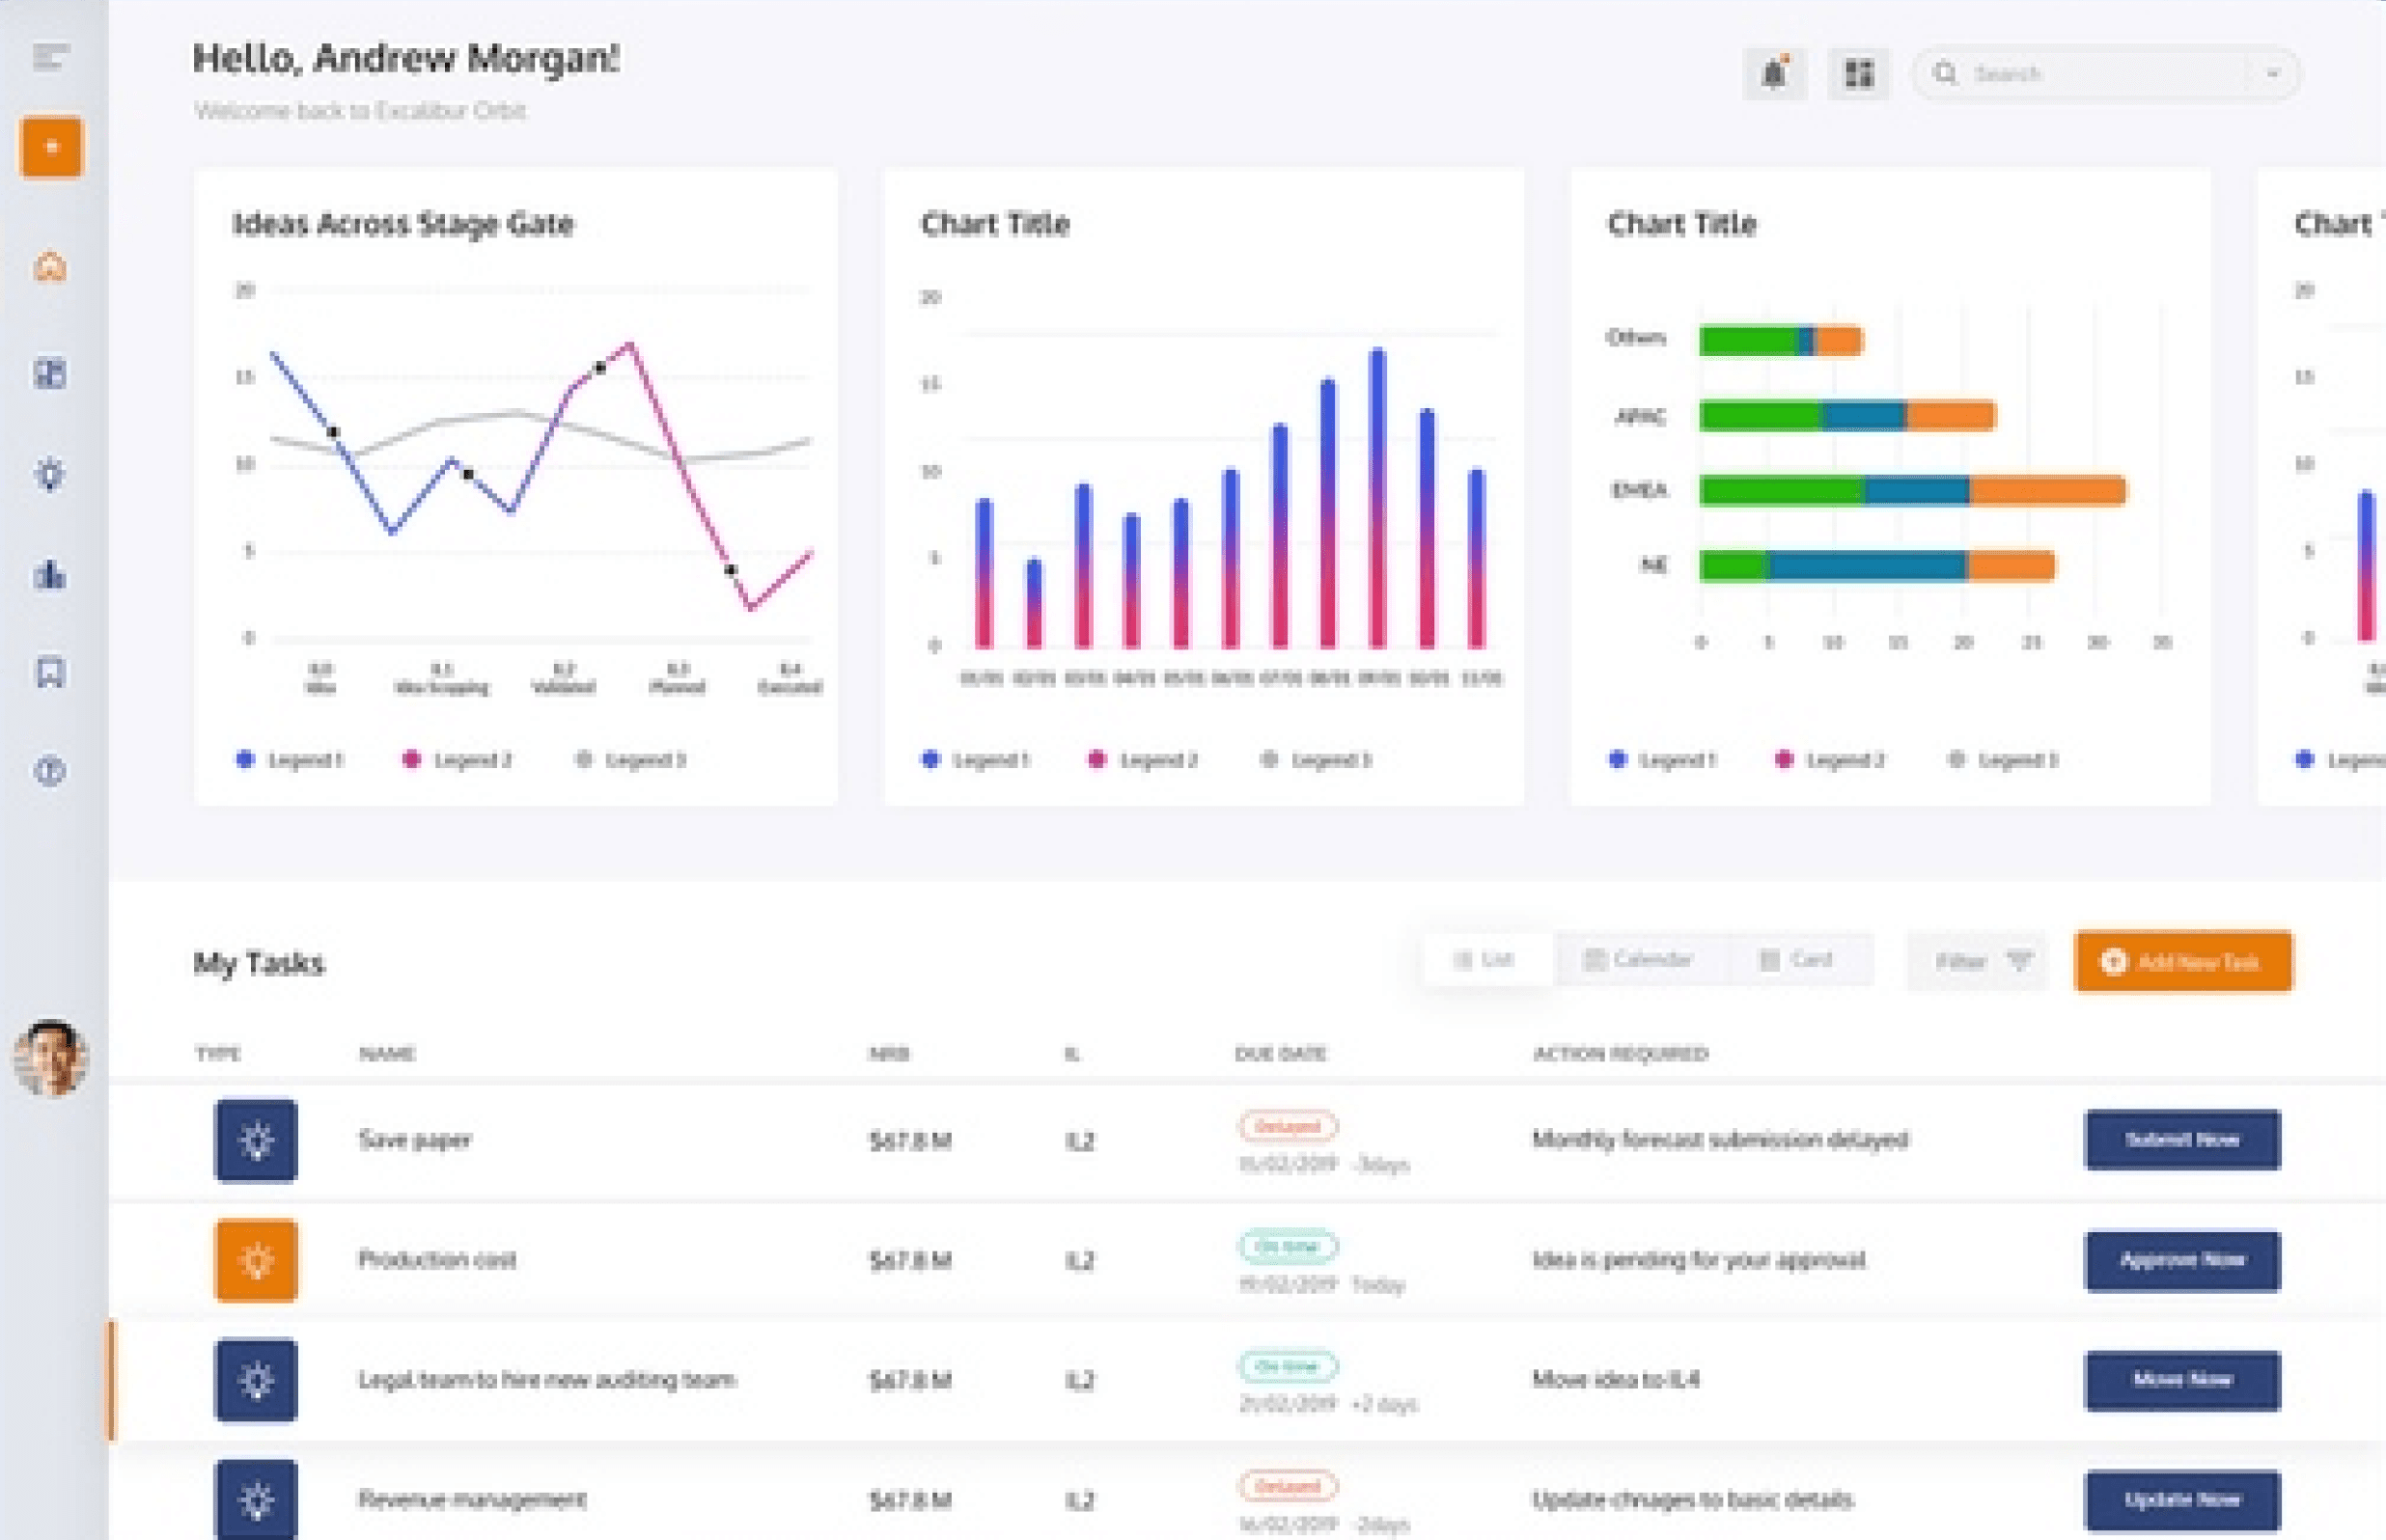The image size is (2386, 1540).
Task: Expand the search box dropdown arrow
Action: point(2272,74)
